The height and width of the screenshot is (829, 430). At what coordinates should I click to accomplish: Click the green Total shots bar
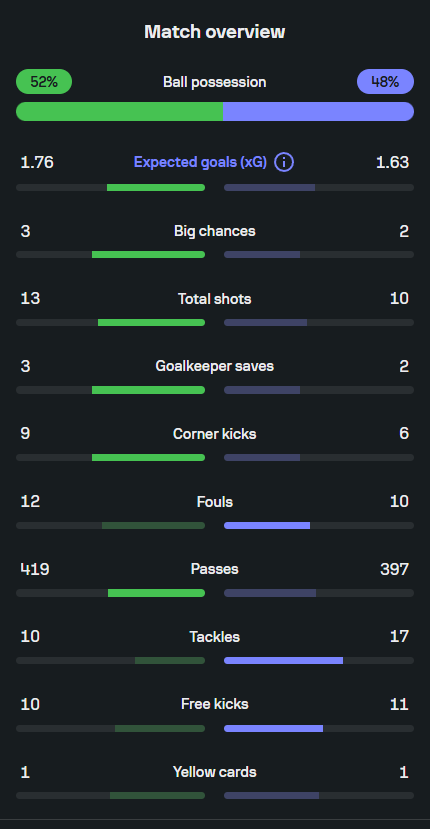coord(151,323)
